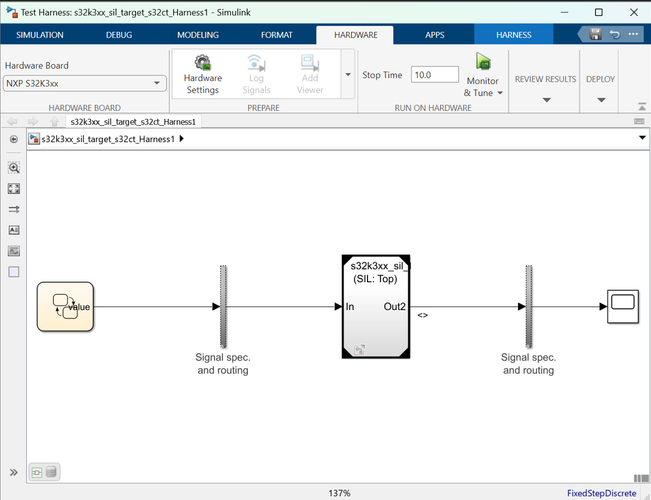Switch to the Simulation tab

[40, 35]
